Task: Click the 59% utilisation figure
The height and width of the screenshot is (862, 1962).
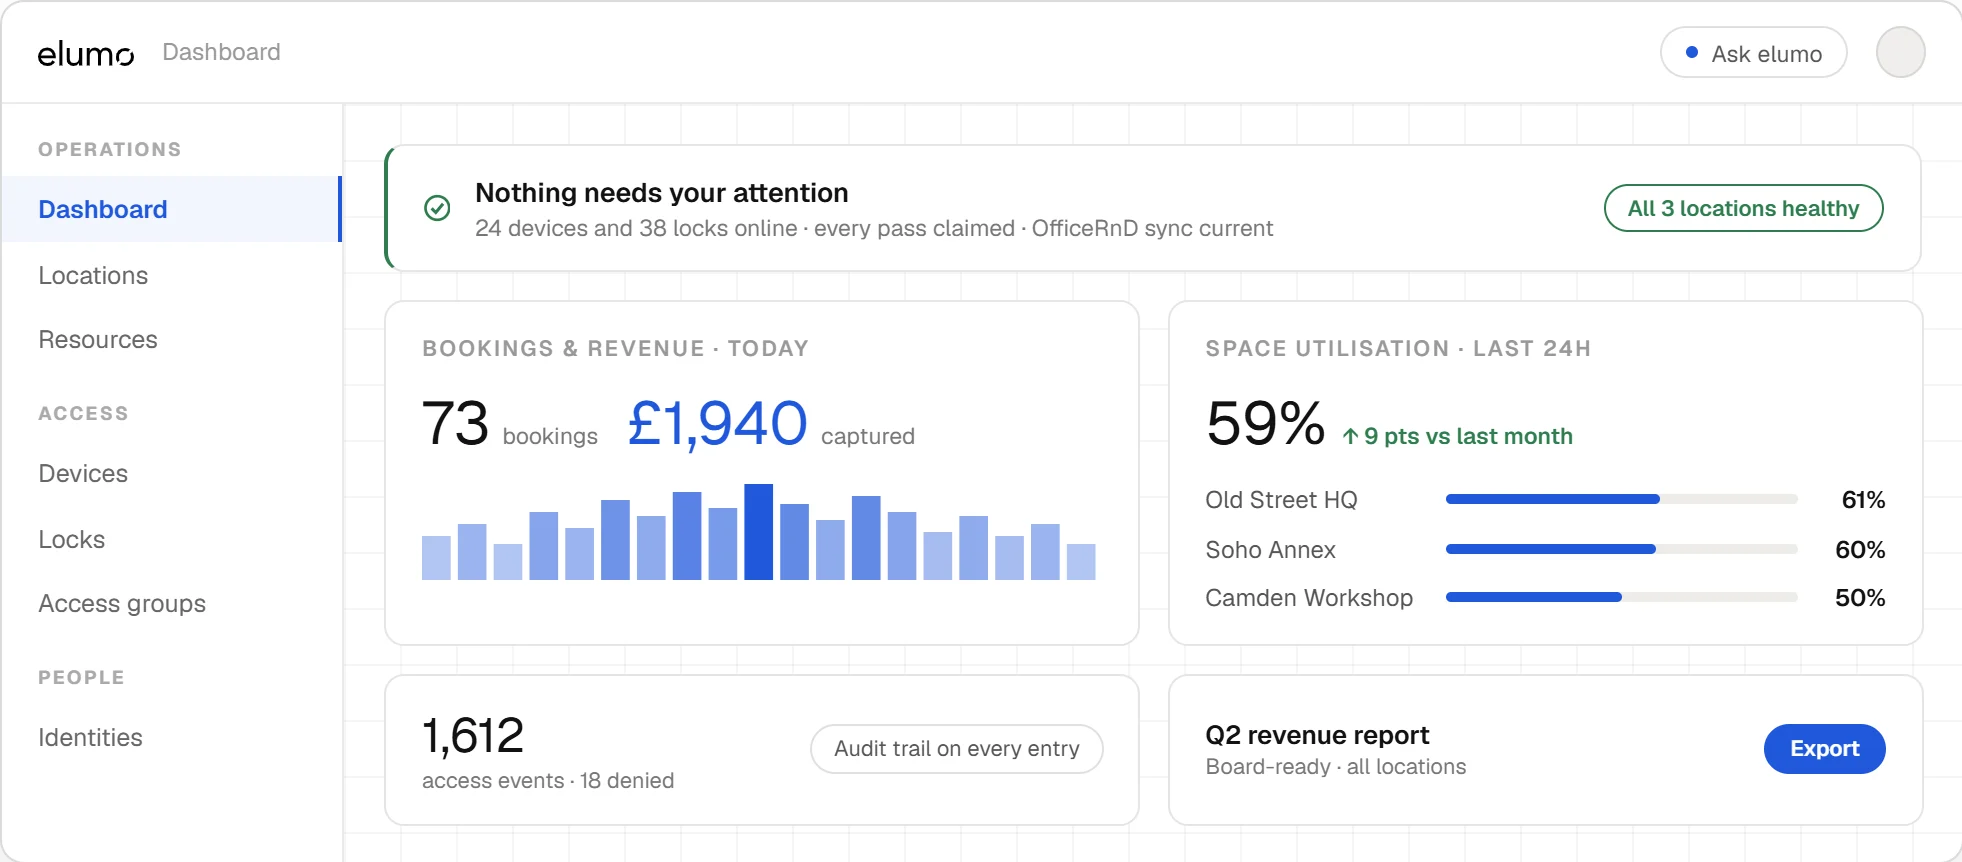Action: (x=1266, y=423)
